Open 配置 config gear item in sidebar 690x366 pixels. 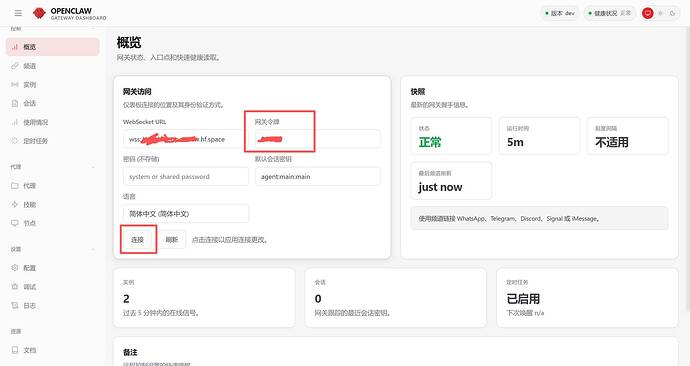tap(53, 268)
